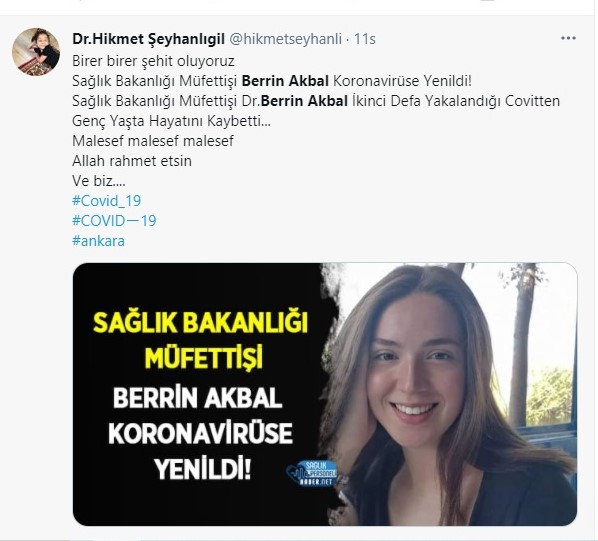This screenshot has height=541, width=598.
Task: Click yellow SAĞLIK BAKANLIĞI MÜFETTİŞİ headline text
Action: tap(201, 340)
